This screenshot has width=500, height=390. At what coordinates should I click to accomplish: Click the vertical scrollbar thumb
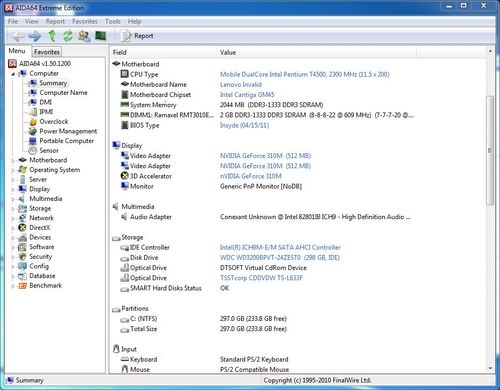click(490, 150)
